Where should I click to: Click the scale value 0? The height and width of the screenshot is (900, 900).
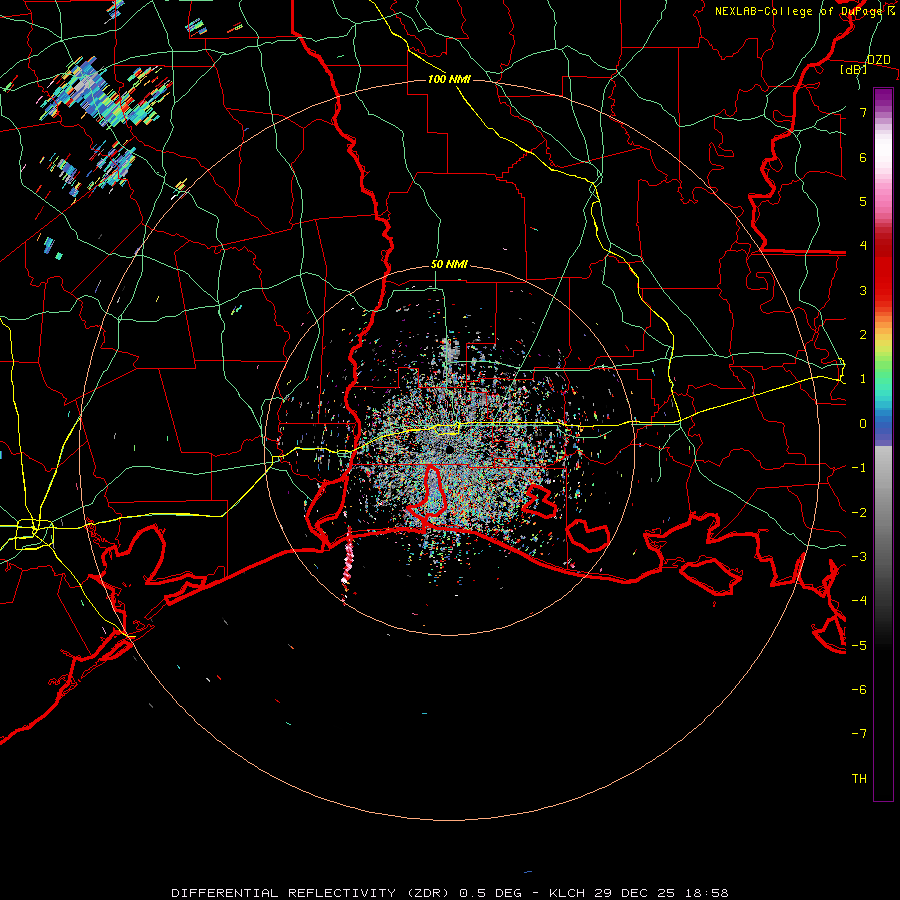pos(863,424)
